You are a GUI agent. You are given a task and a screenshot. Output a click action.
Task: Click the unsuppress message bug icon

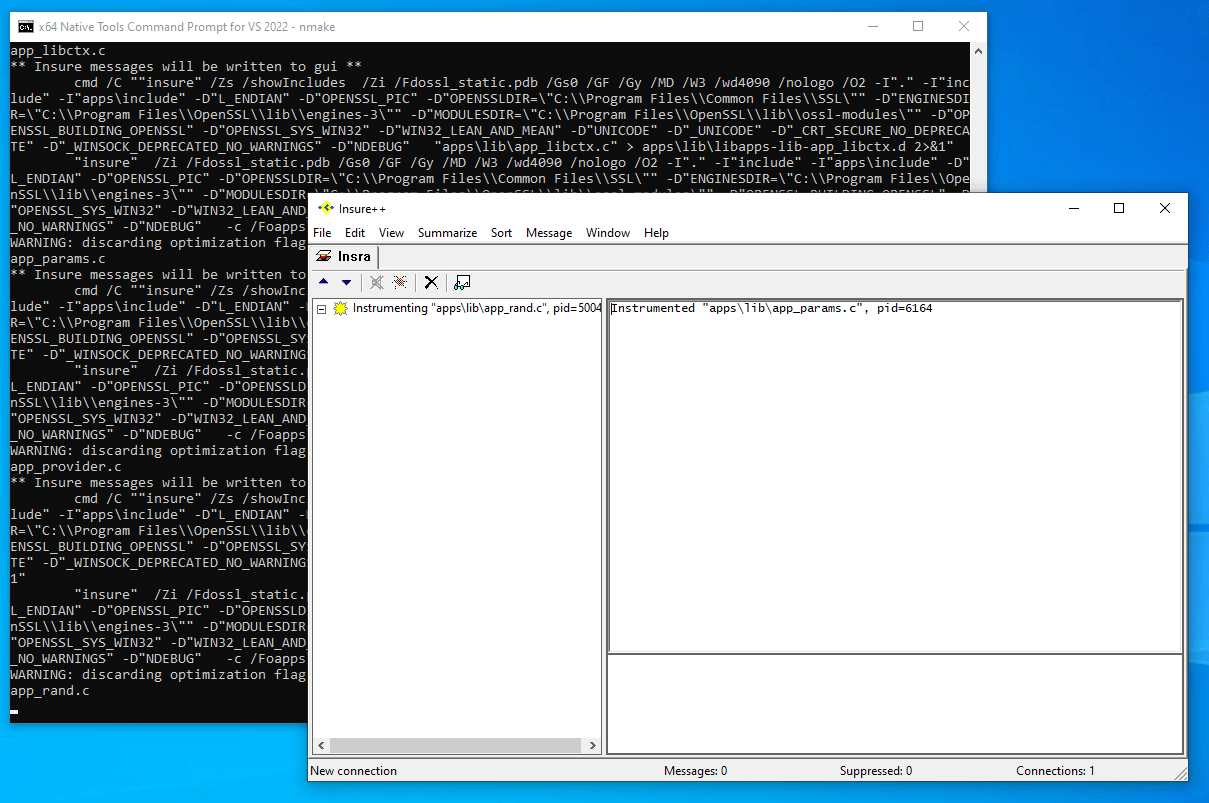[400, 282]
